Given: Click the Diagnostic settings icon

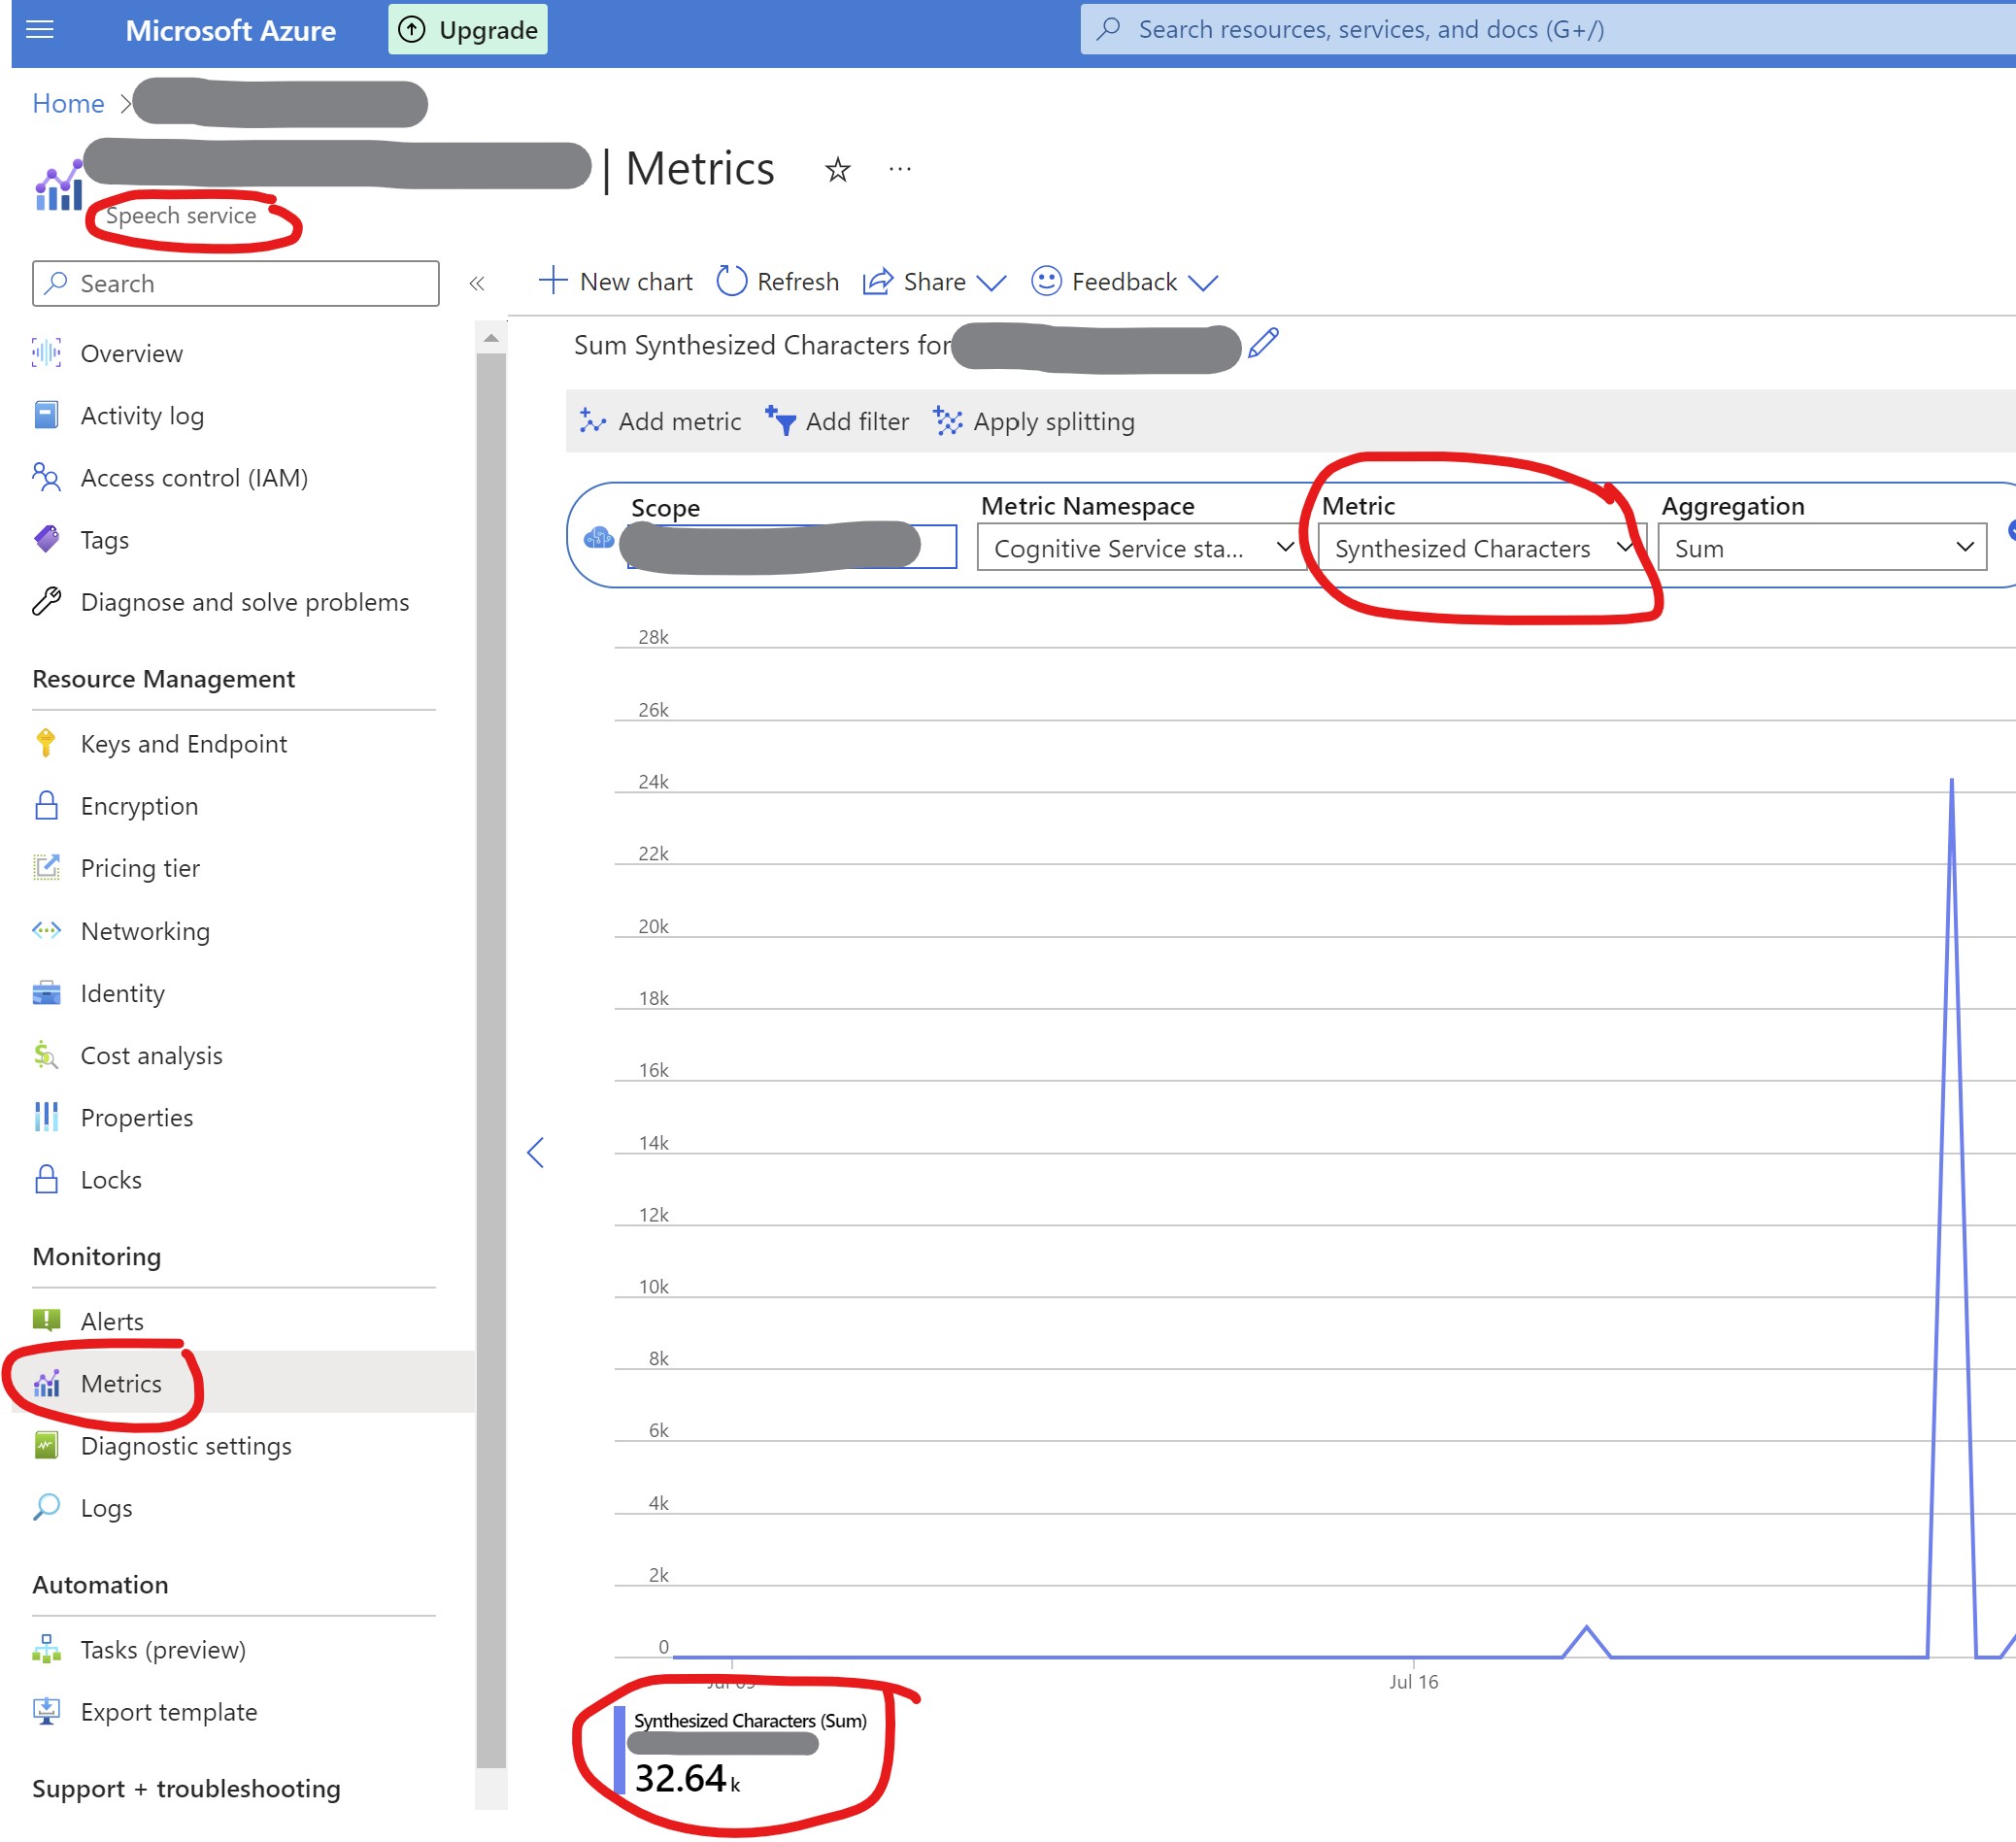Looking at the screenshot, I should point(47,1446).
